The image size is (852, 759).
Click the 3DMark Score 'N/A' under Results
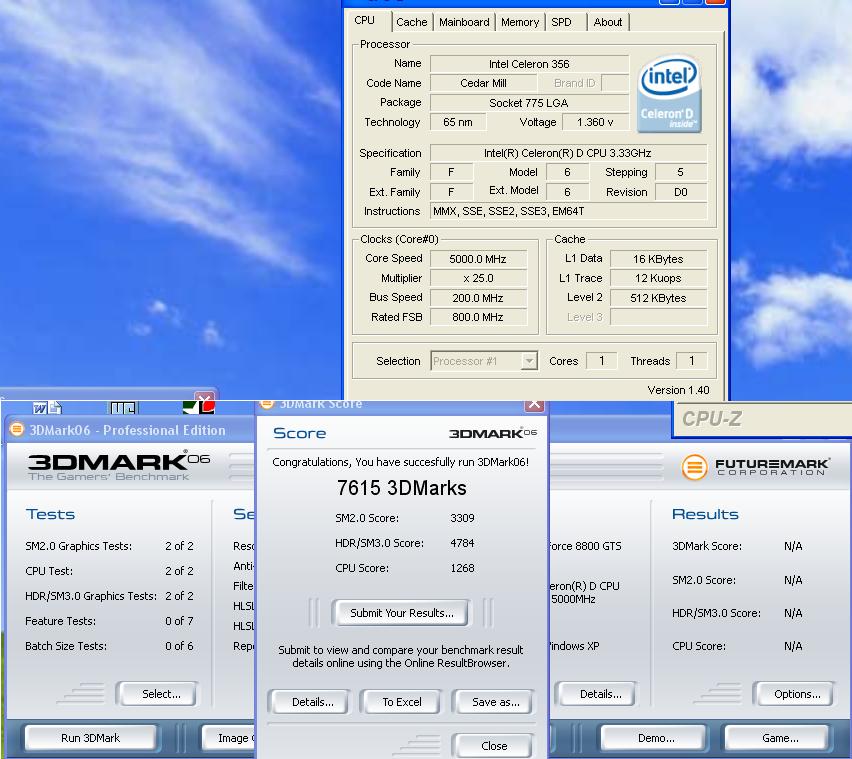[x=793, y=546]
